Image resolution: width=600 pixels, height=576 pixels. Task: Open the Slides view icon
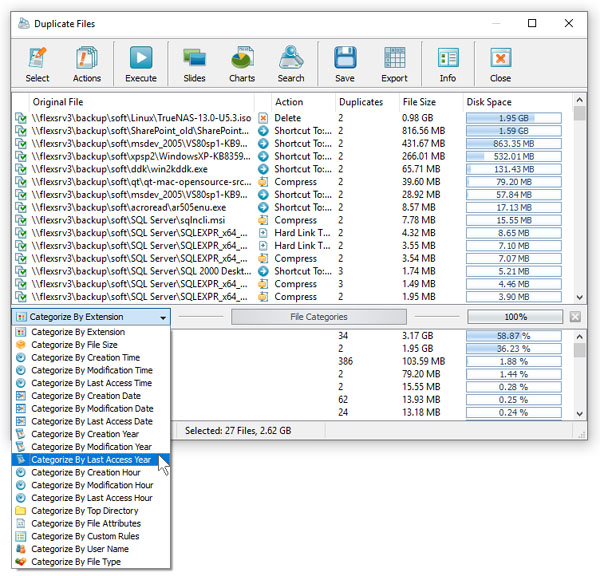point(194,64)
